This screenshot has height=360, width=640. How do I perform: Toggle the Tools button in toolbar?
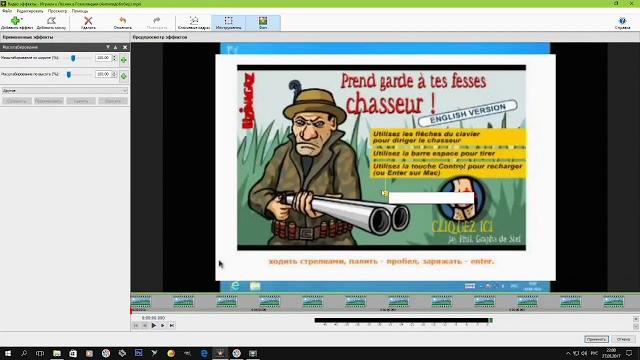click(229, 22)
